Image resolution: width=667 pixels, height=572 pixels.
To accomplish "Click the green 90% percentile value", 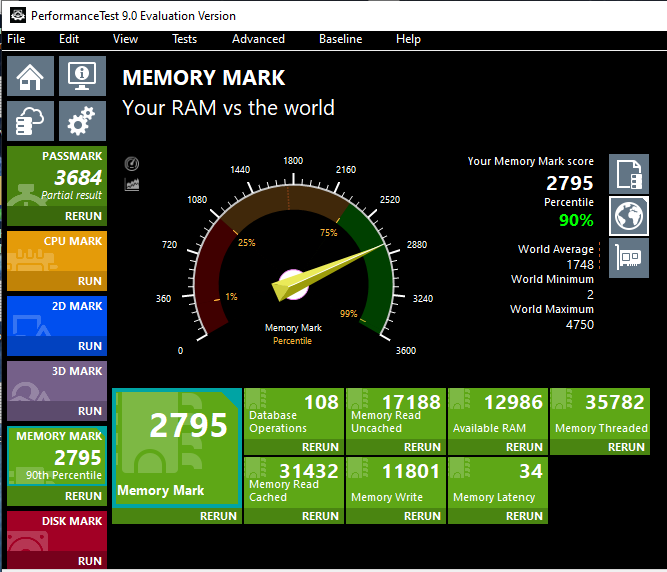I will pyautogui.click(x=576, y=220).
